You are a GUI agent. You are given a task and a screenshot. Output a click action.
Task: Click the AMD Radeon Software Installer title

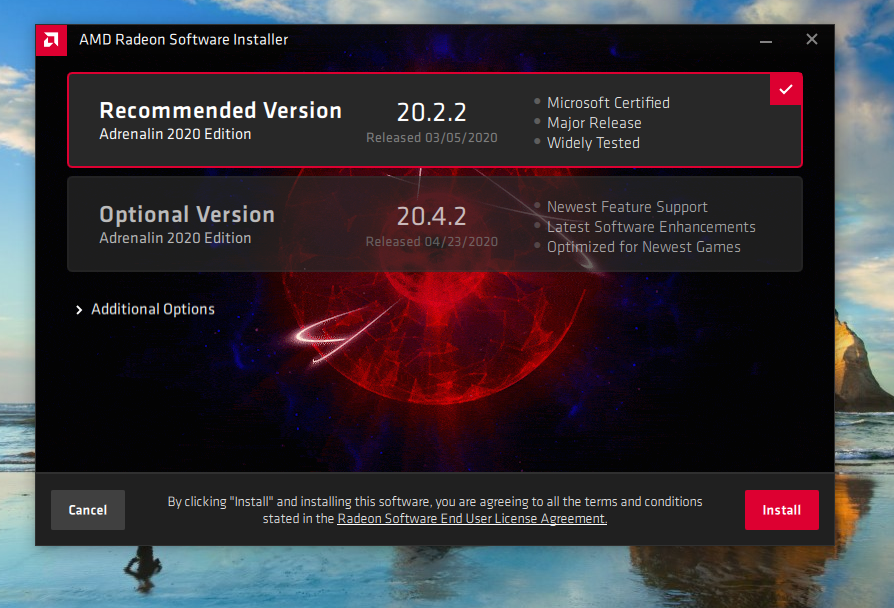pyautogui.click(x=183, y=40)
